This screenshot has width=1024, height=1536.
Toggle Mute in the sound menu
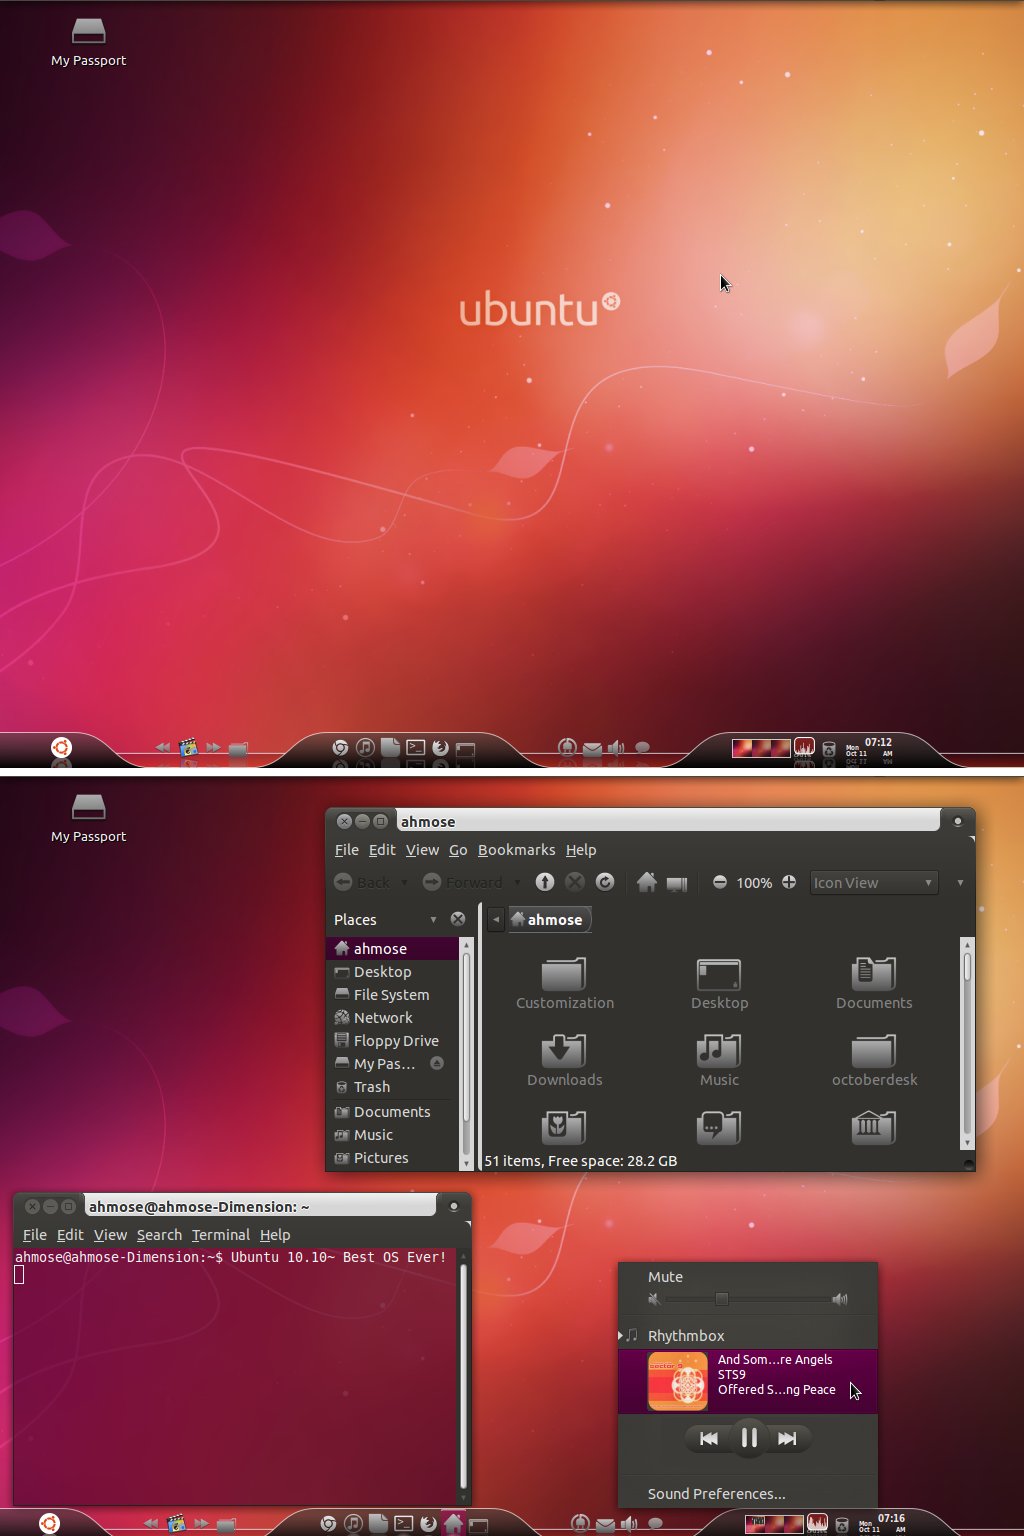(x=665, y=1277)
